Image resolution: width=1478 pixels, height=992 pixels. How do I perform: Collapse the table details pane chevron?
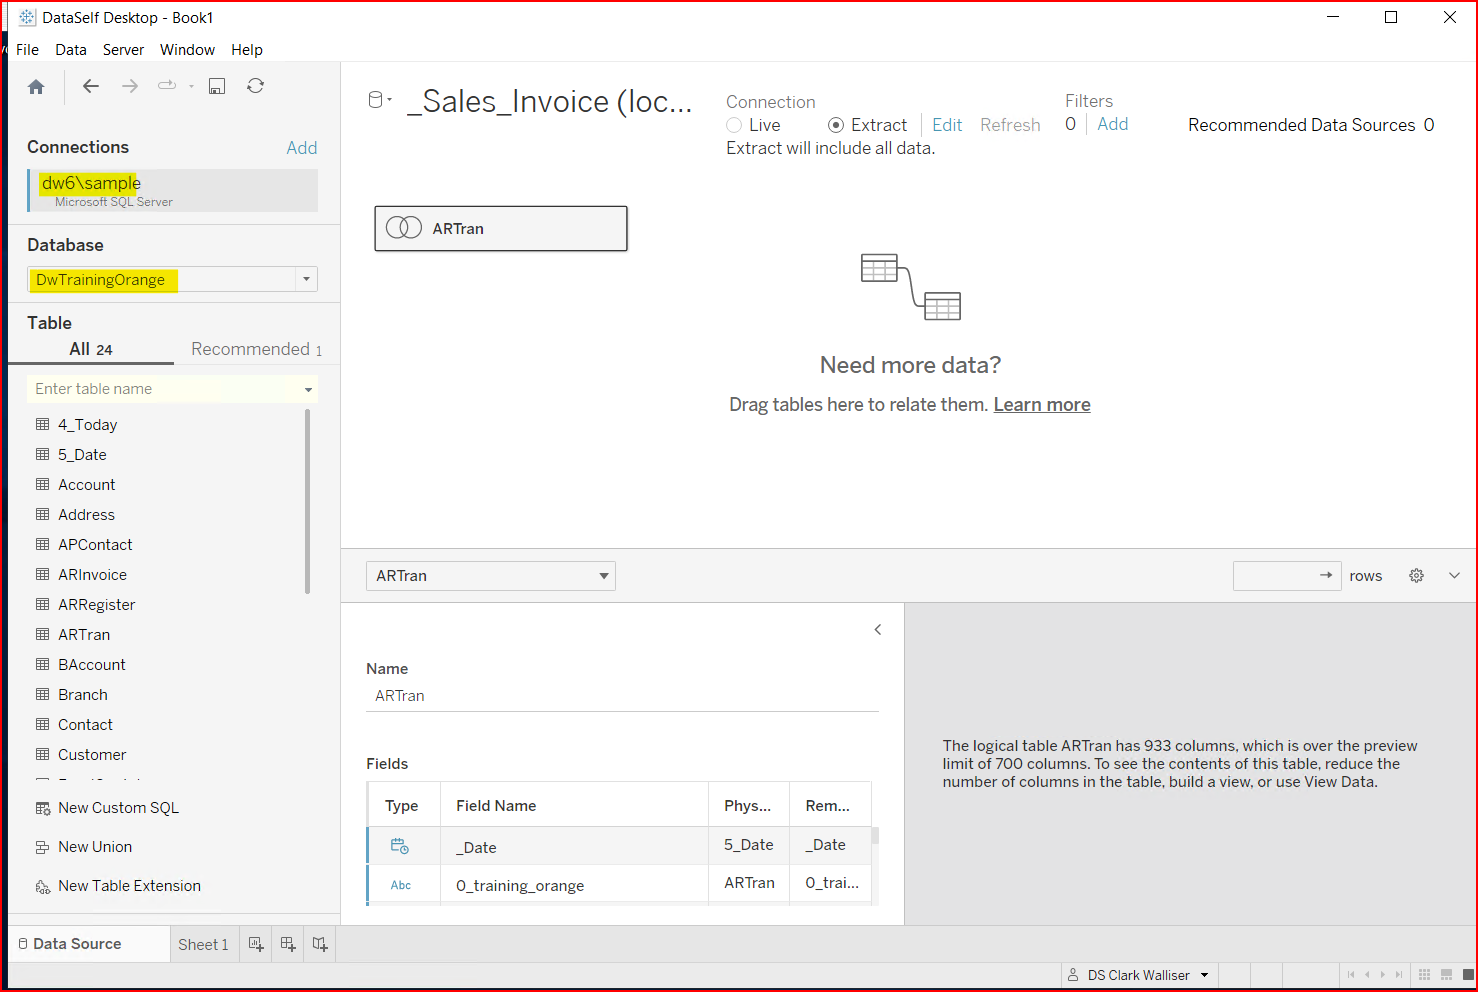click(878, 630)
